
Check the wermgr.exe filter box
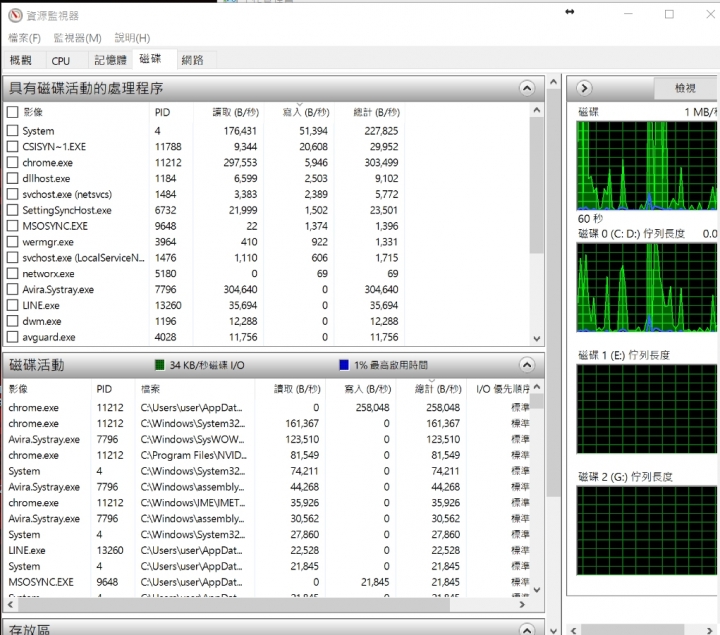(x=13, y=242)
